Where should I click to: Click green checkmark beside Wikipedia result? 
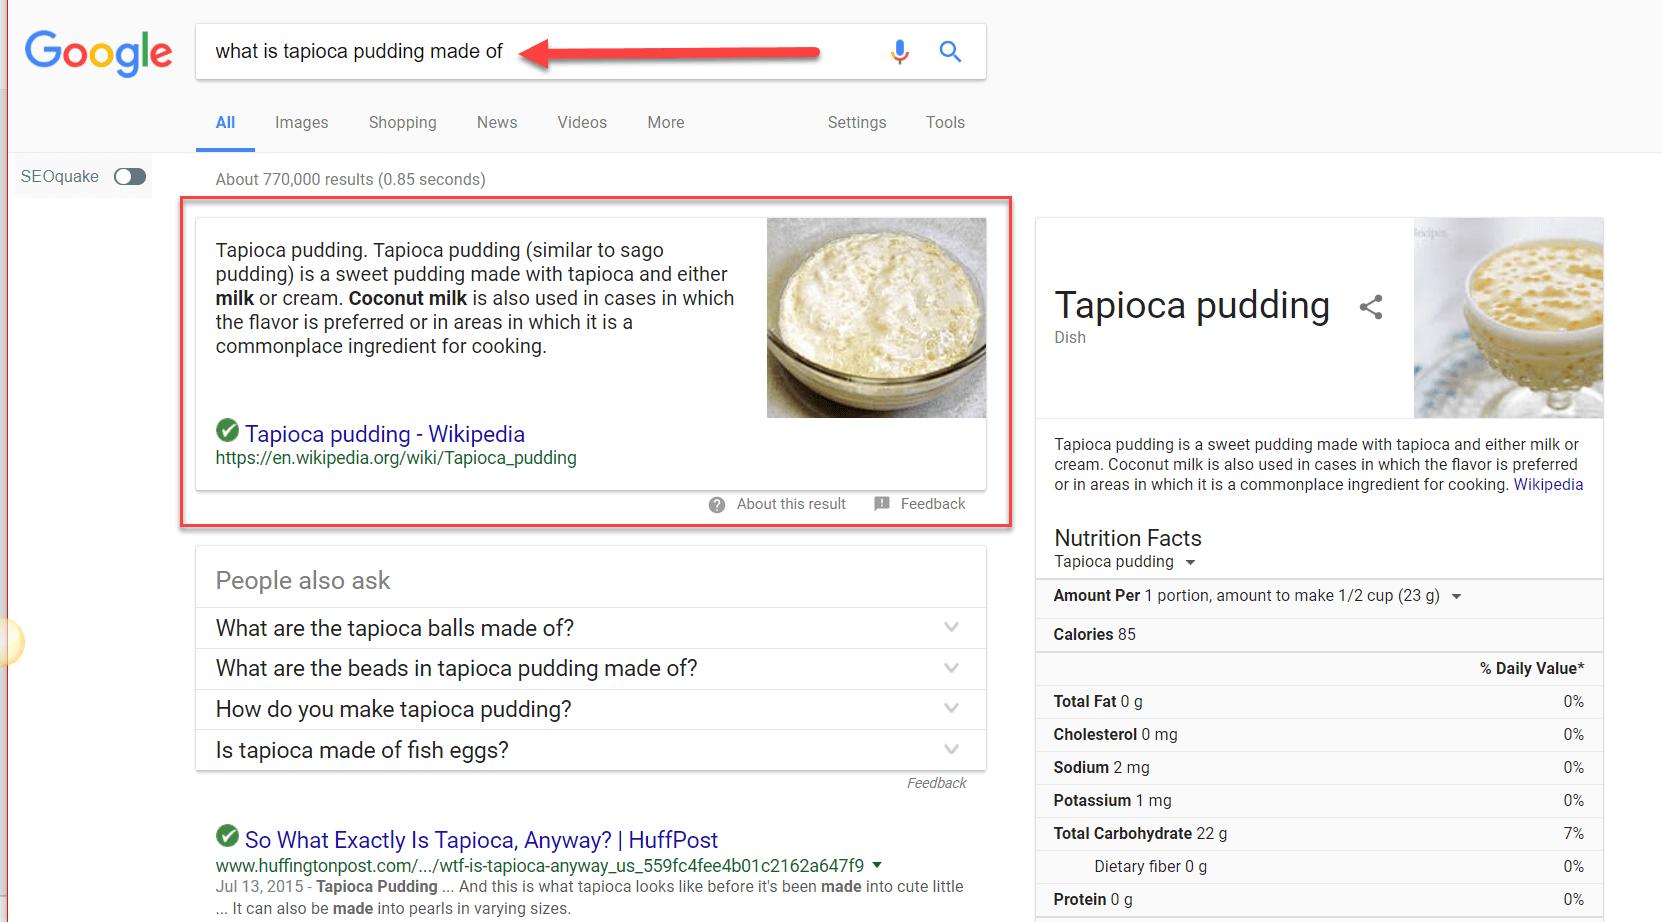(x=227, y=431)
